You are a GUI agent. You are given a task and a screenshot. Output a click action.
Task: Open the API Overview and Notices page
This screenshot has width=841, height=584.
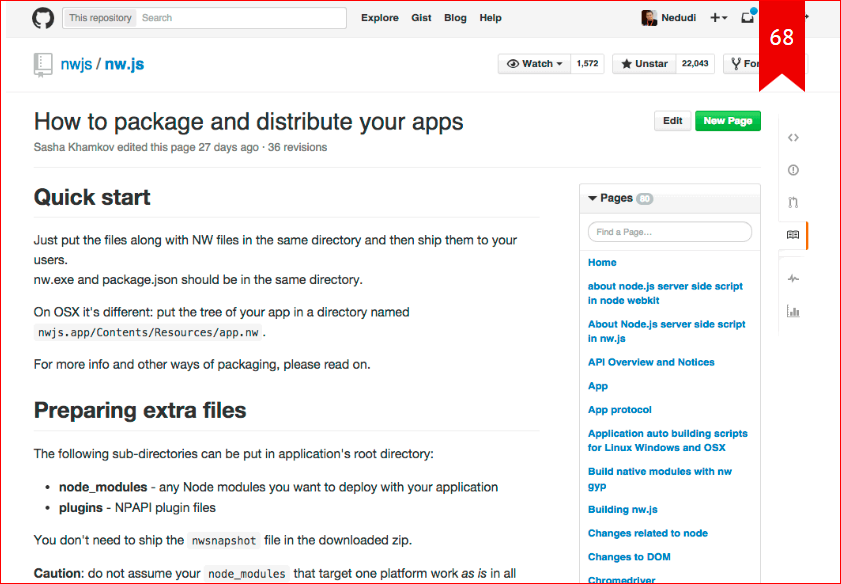(x=651, y=362)
